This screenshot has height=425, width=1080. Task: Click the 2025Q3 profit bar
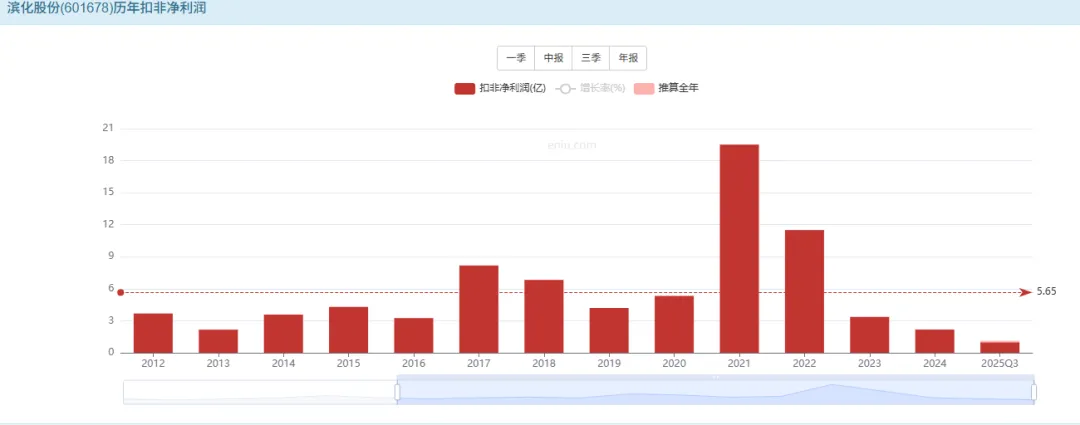pyautogui.click(x=999, y=347)
